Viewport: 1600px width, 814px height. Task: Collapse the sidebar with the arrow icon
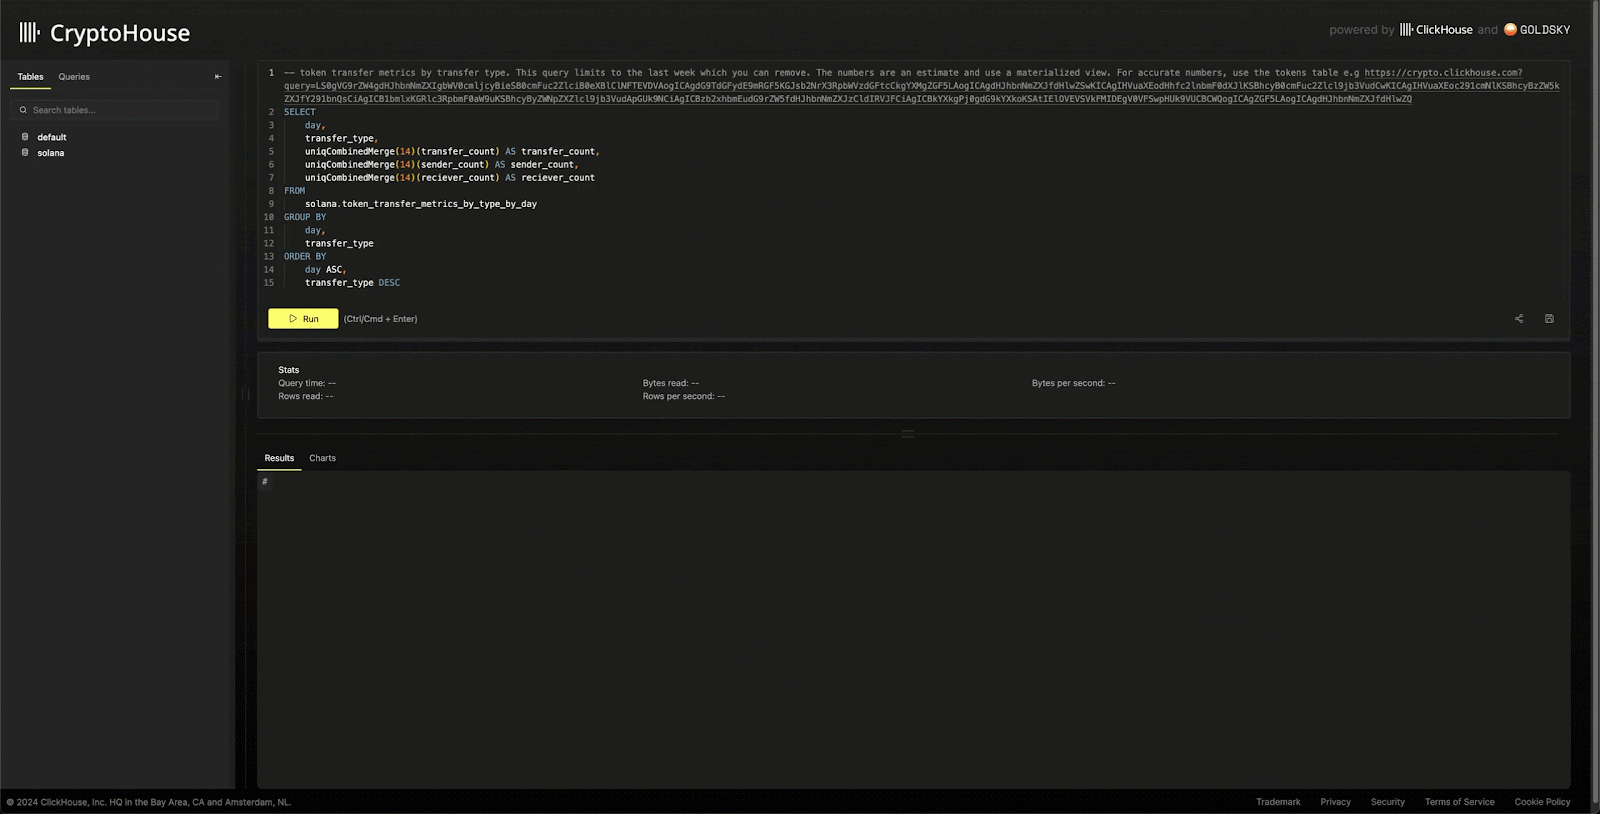(218, 77)
